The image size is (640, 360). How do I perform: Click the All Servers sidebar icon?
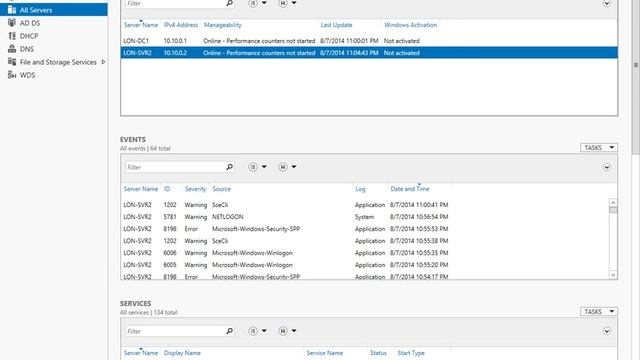[12, 10]
